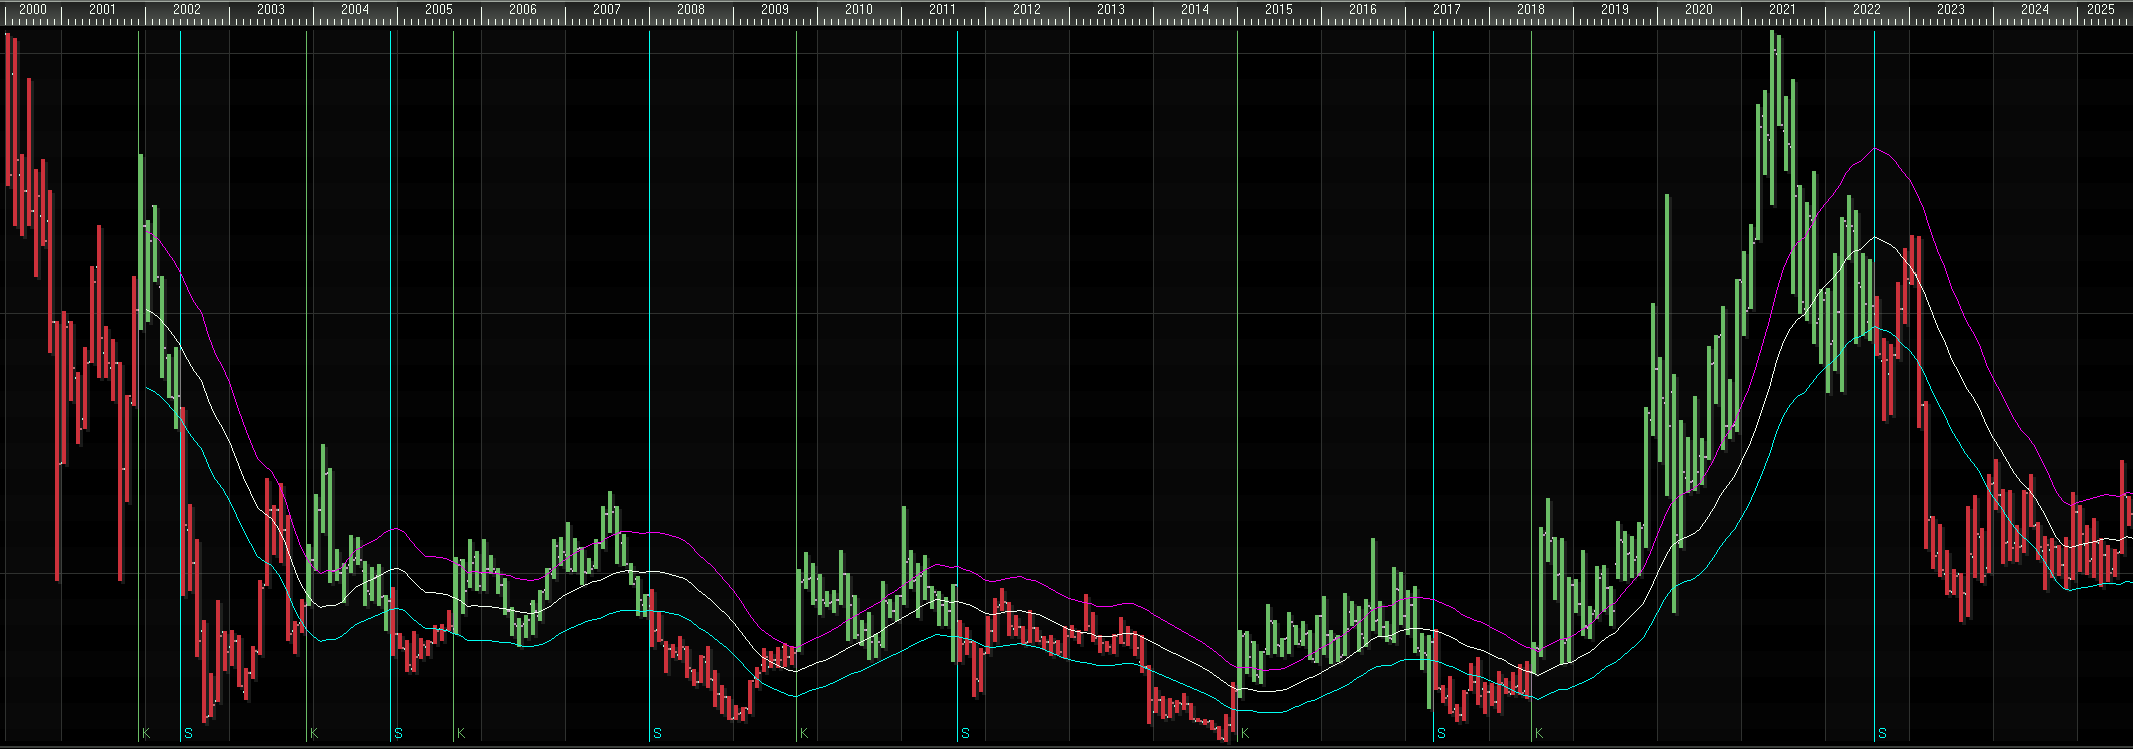Select the 2024 year label on the time axis
Screen dimensions: 2133x749
tap(2035, 9)
